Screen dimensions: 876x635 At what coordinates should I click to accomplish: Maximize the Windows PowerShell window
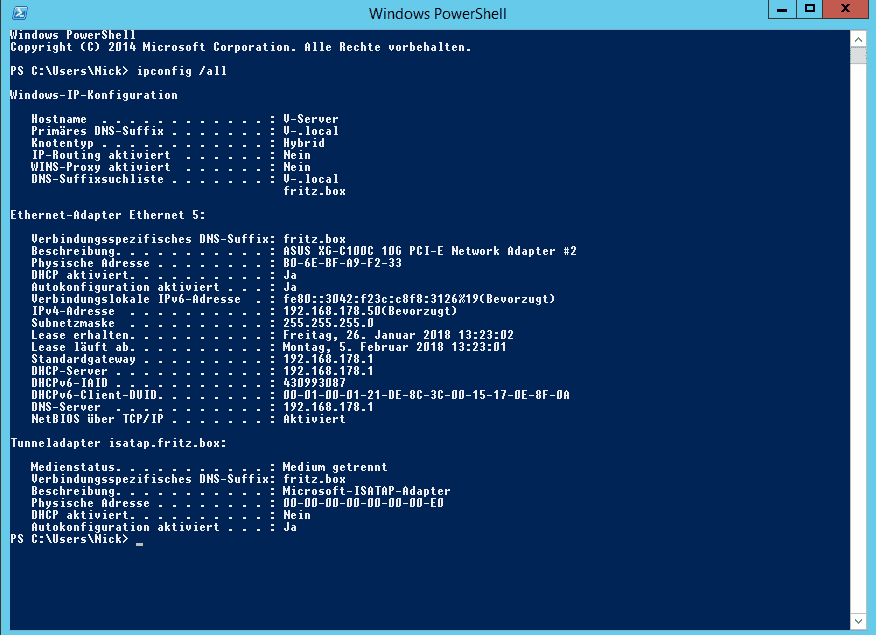click(x=810, y=9)
